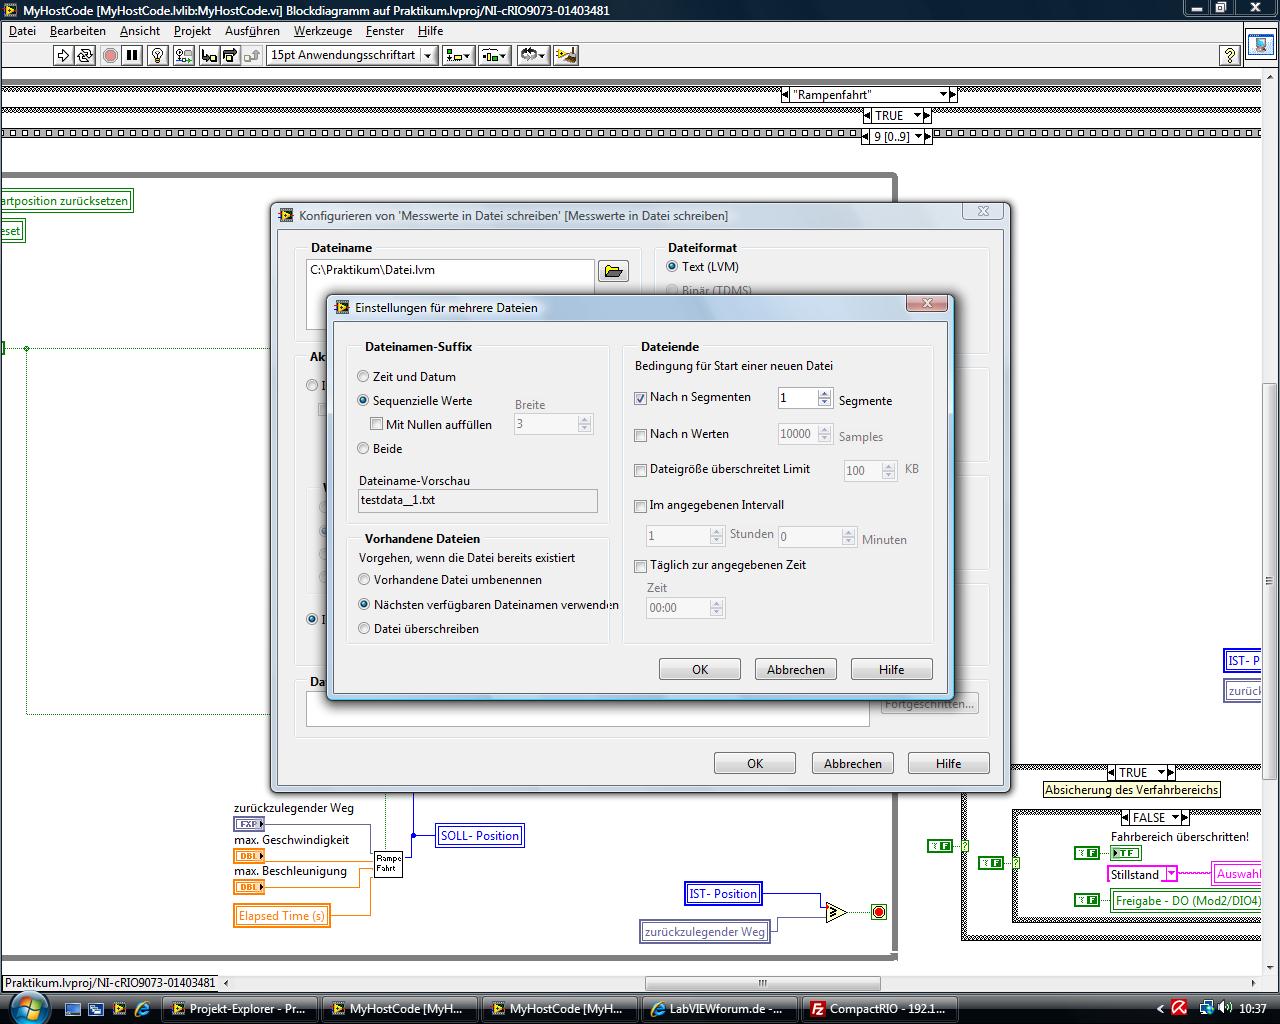Image resolution: width=1280 pixels, height=1024 pixels.
Task: Click the horizontal scrollbar of block diagram
Action: (762, 983)
